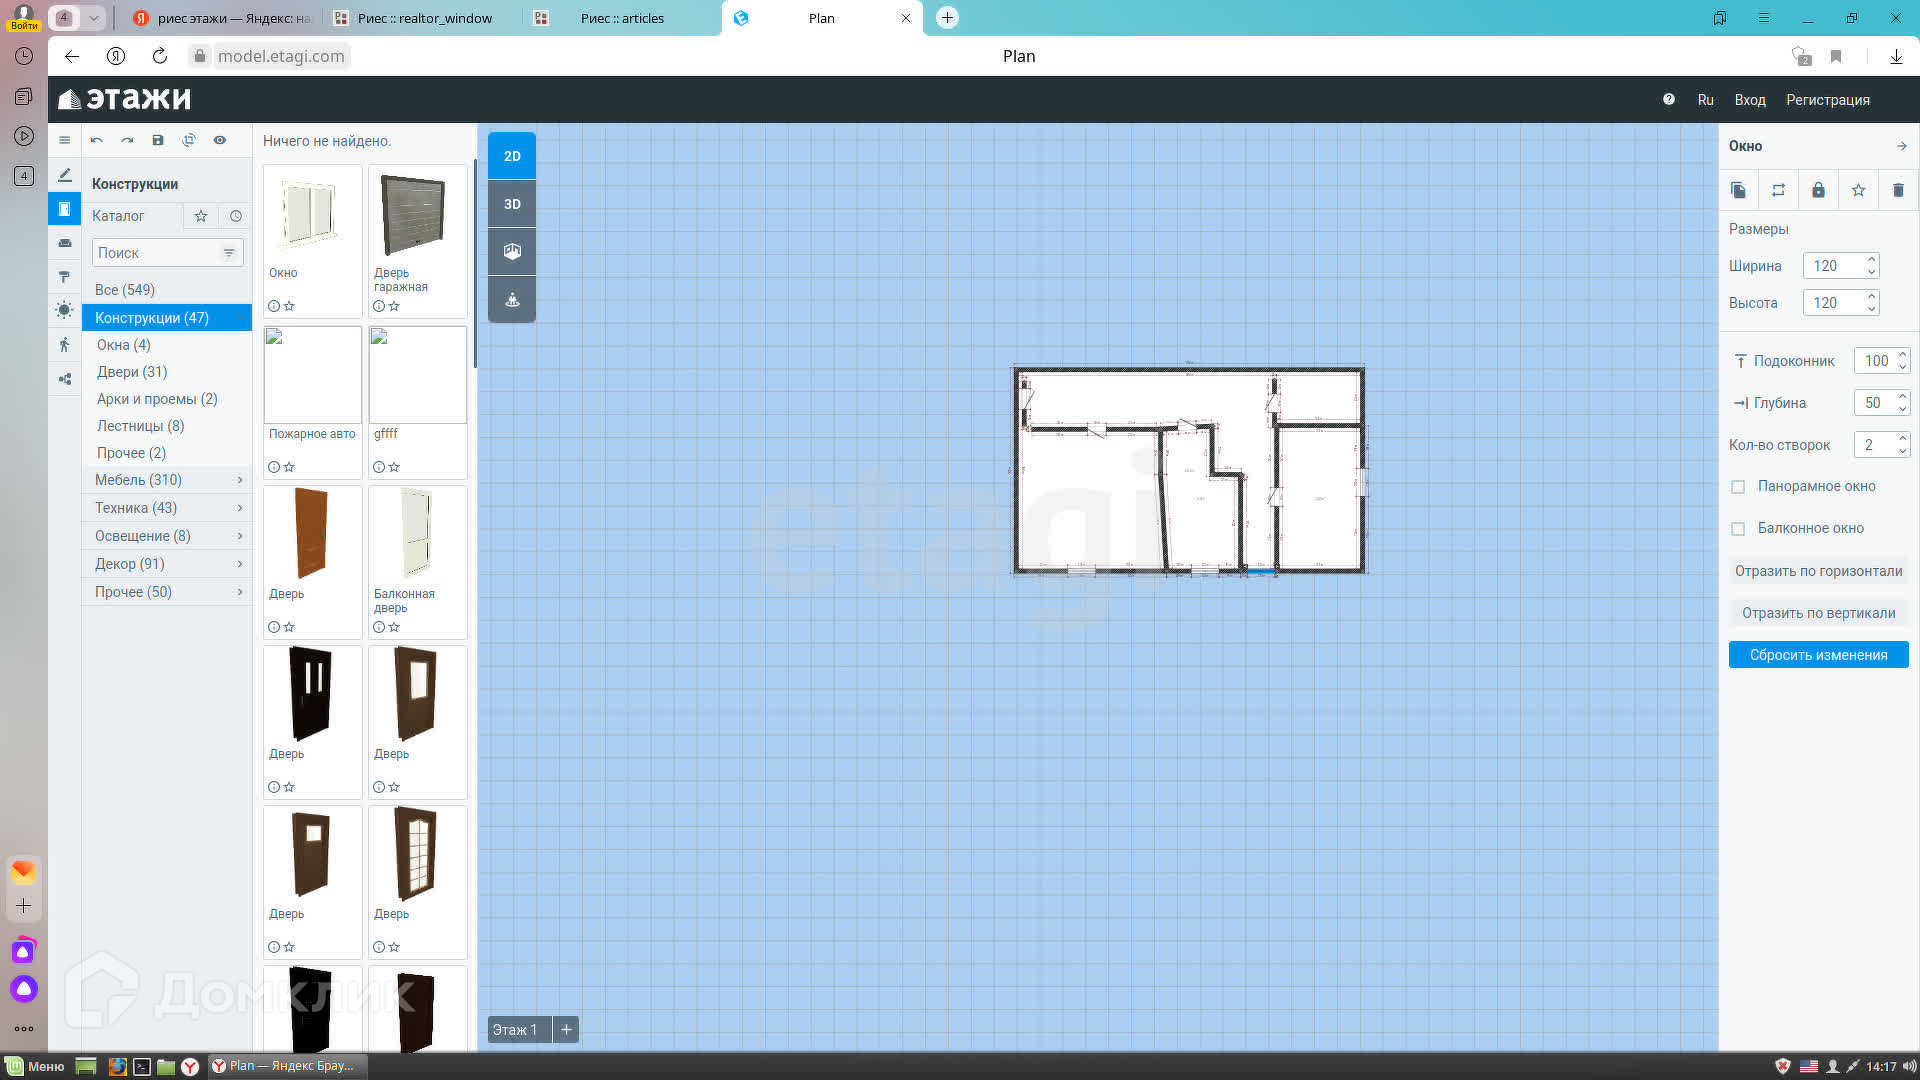Click the save floppy disk icon

[x=158, y=140]
